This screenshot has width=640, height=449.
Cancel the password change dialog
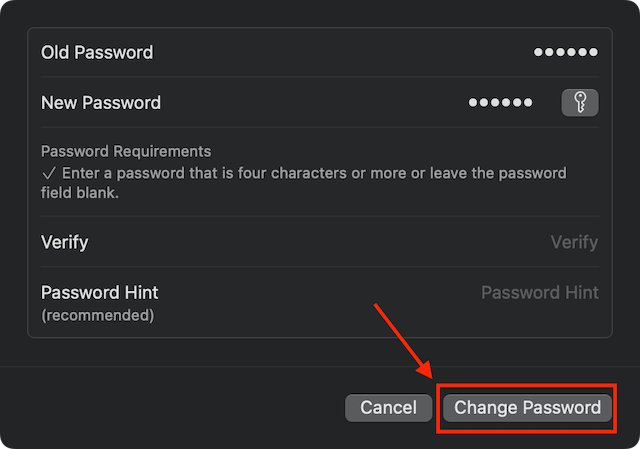pos(388,408)
